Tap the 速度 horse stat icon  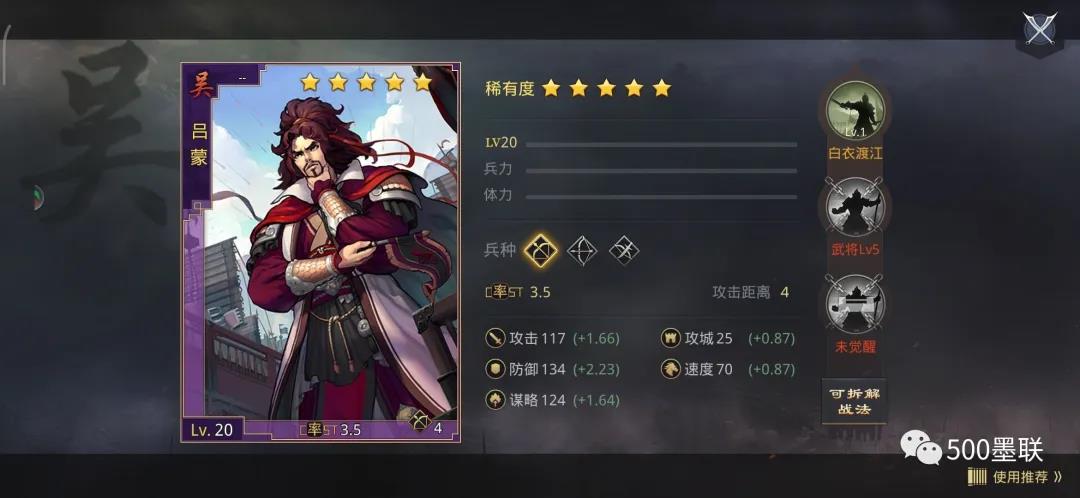[670, 369]
